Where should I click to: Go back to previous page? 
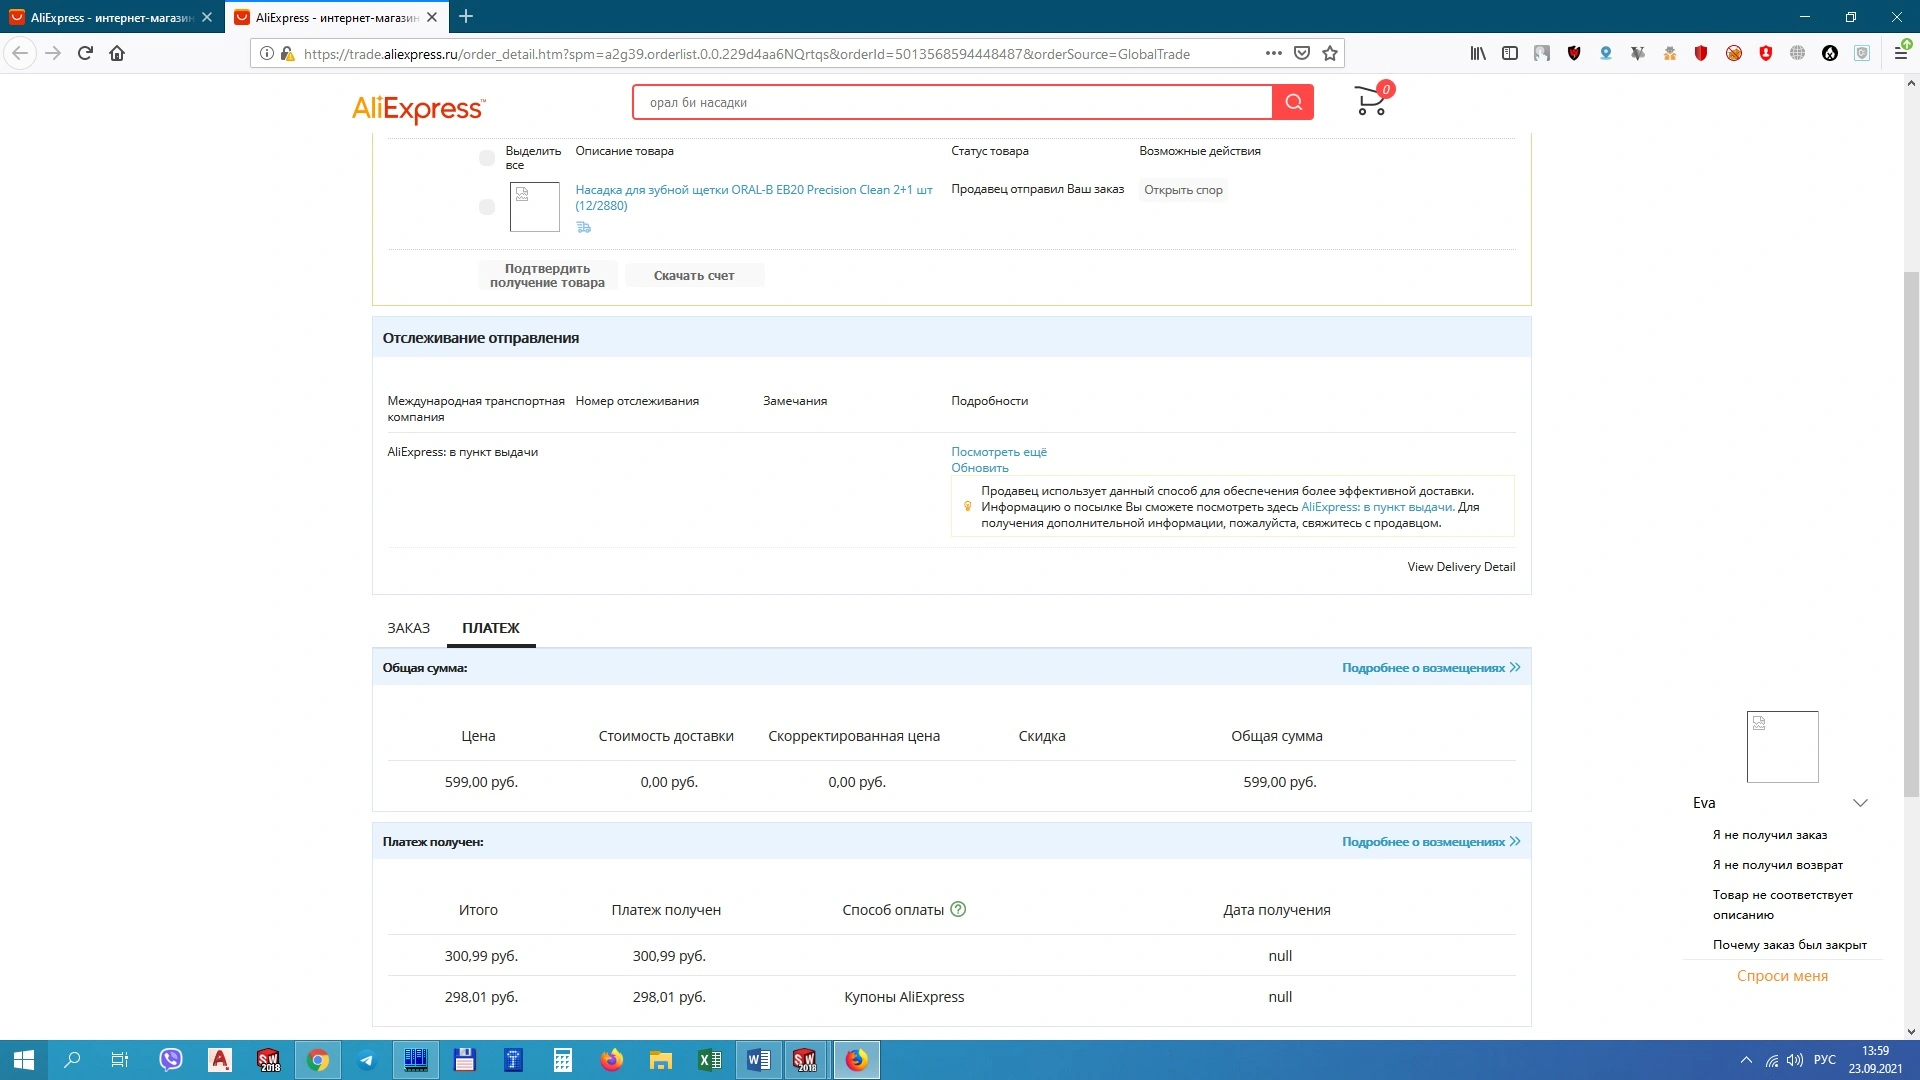coord(20,53)
